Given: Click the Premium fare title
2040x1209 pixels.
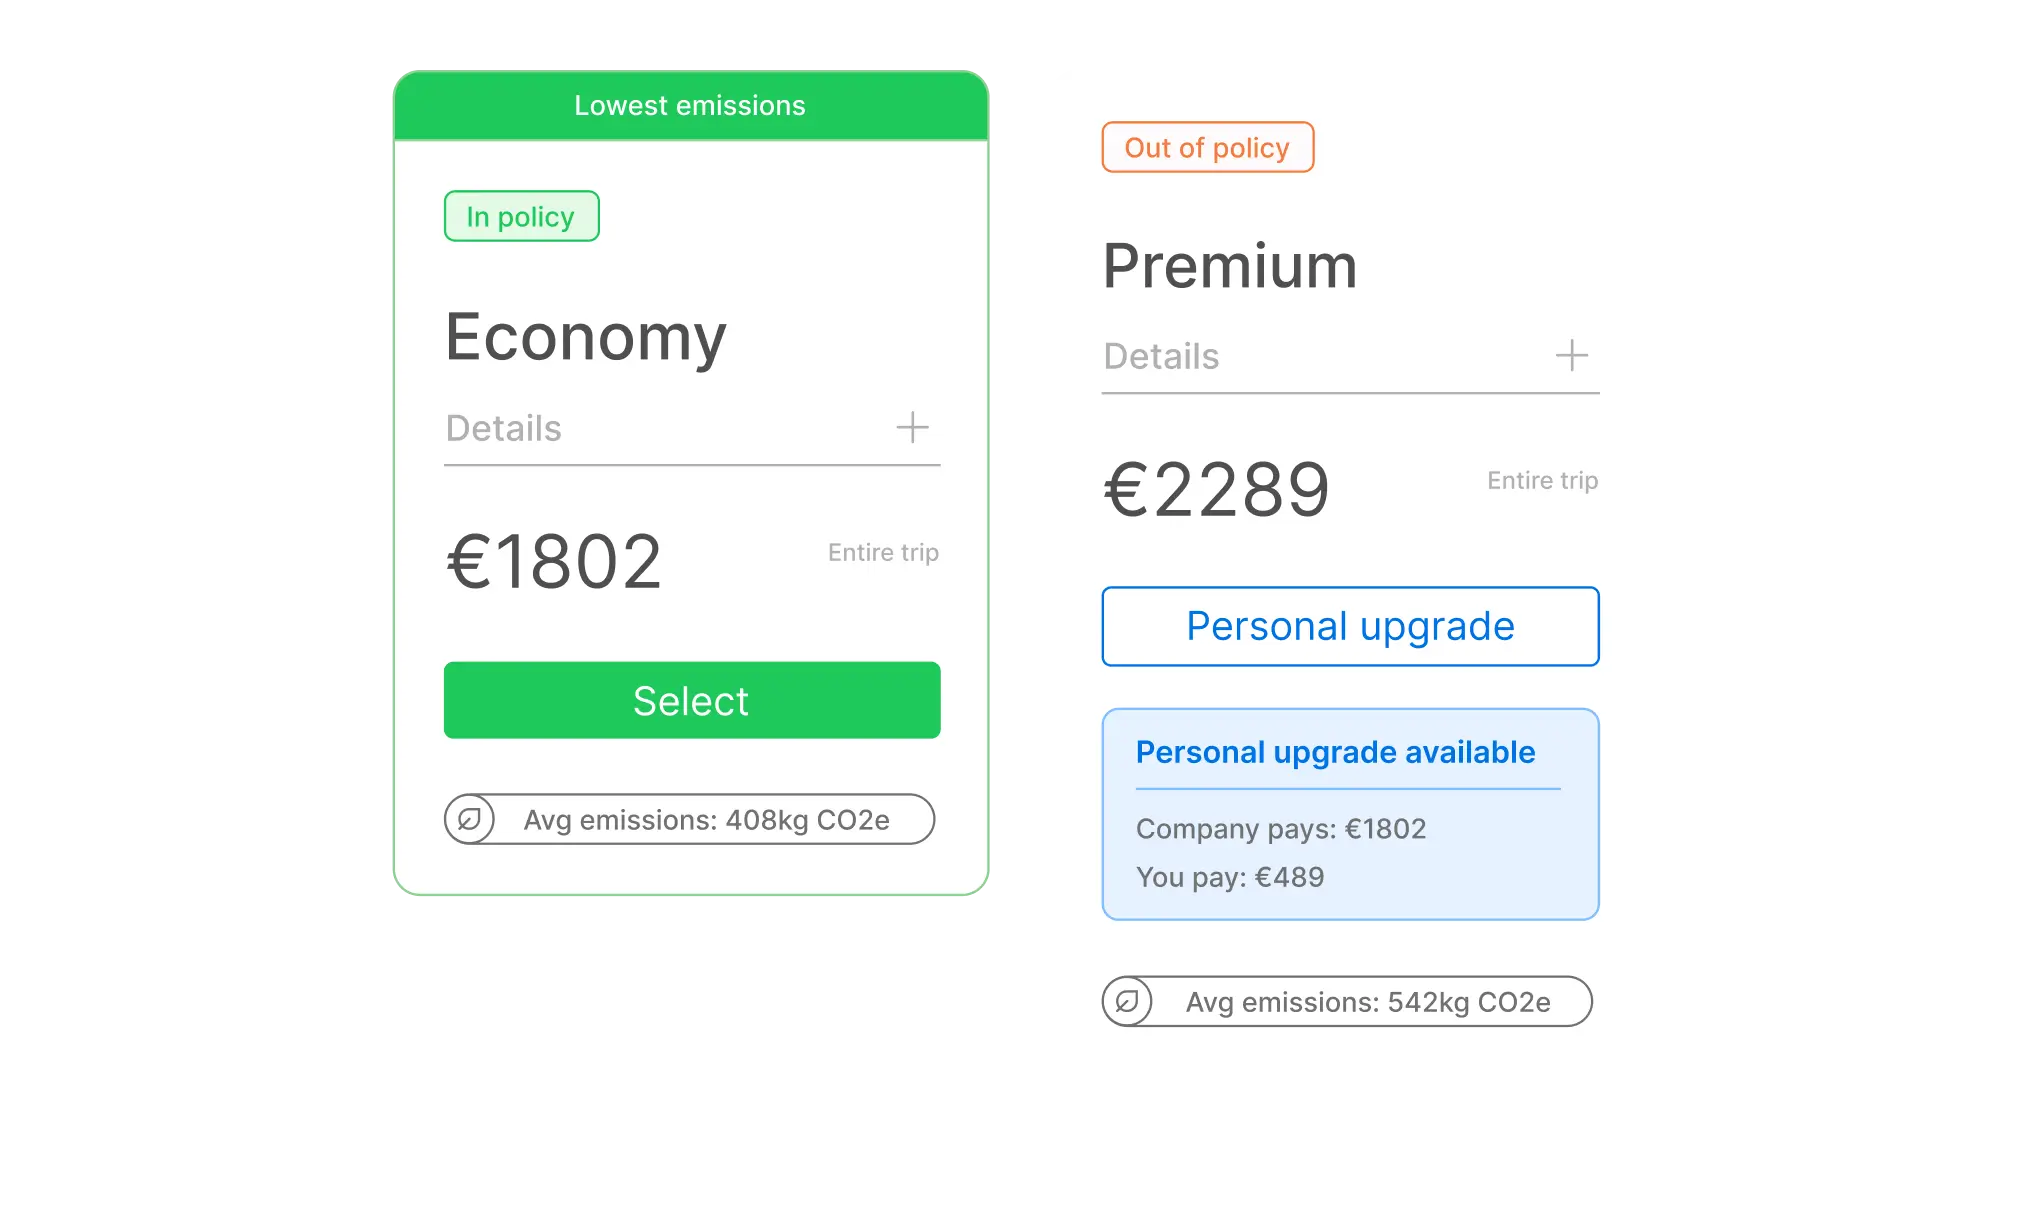Looking at the screenshot, I should (1230, 266).
